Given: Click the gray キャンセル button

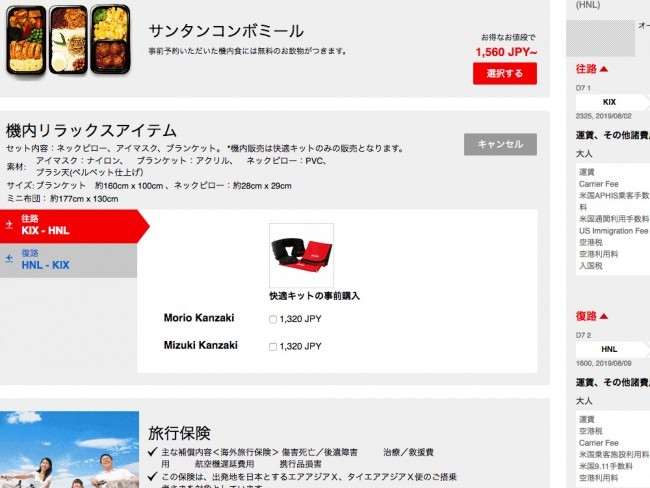Looking at the screenshot, I should point(500,144).
